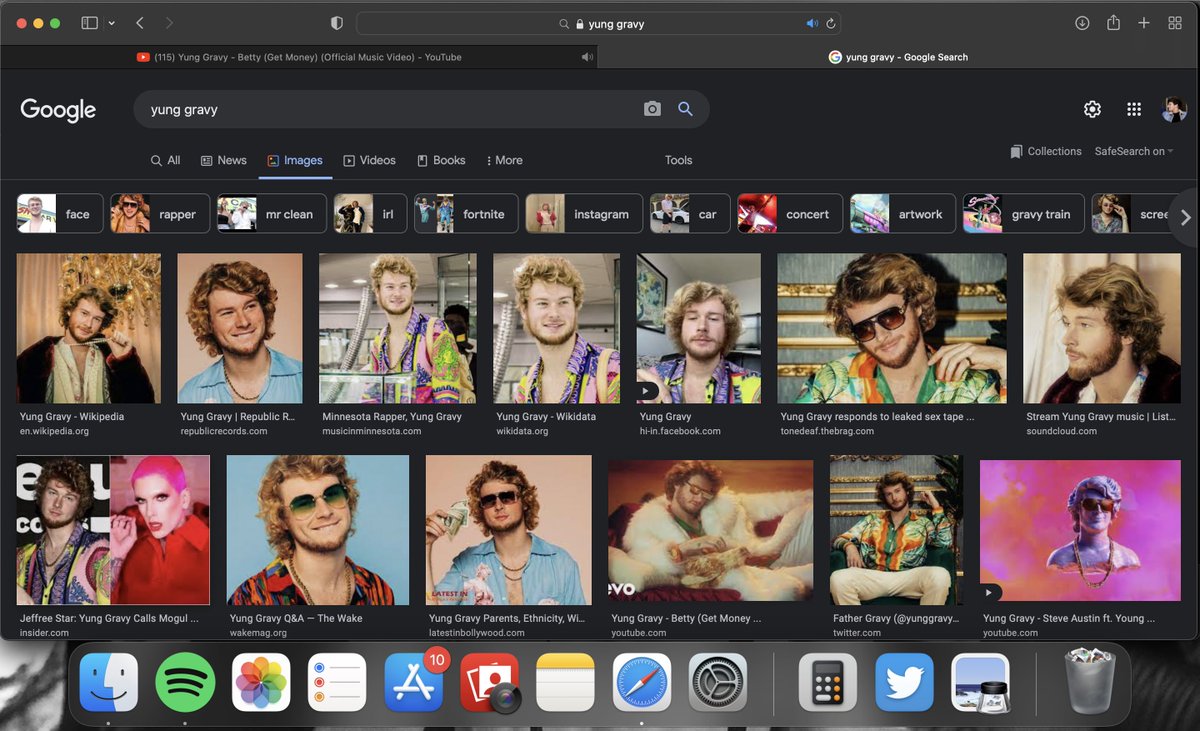
Task: Filter images by the face chip
Action: pos(60,214)
